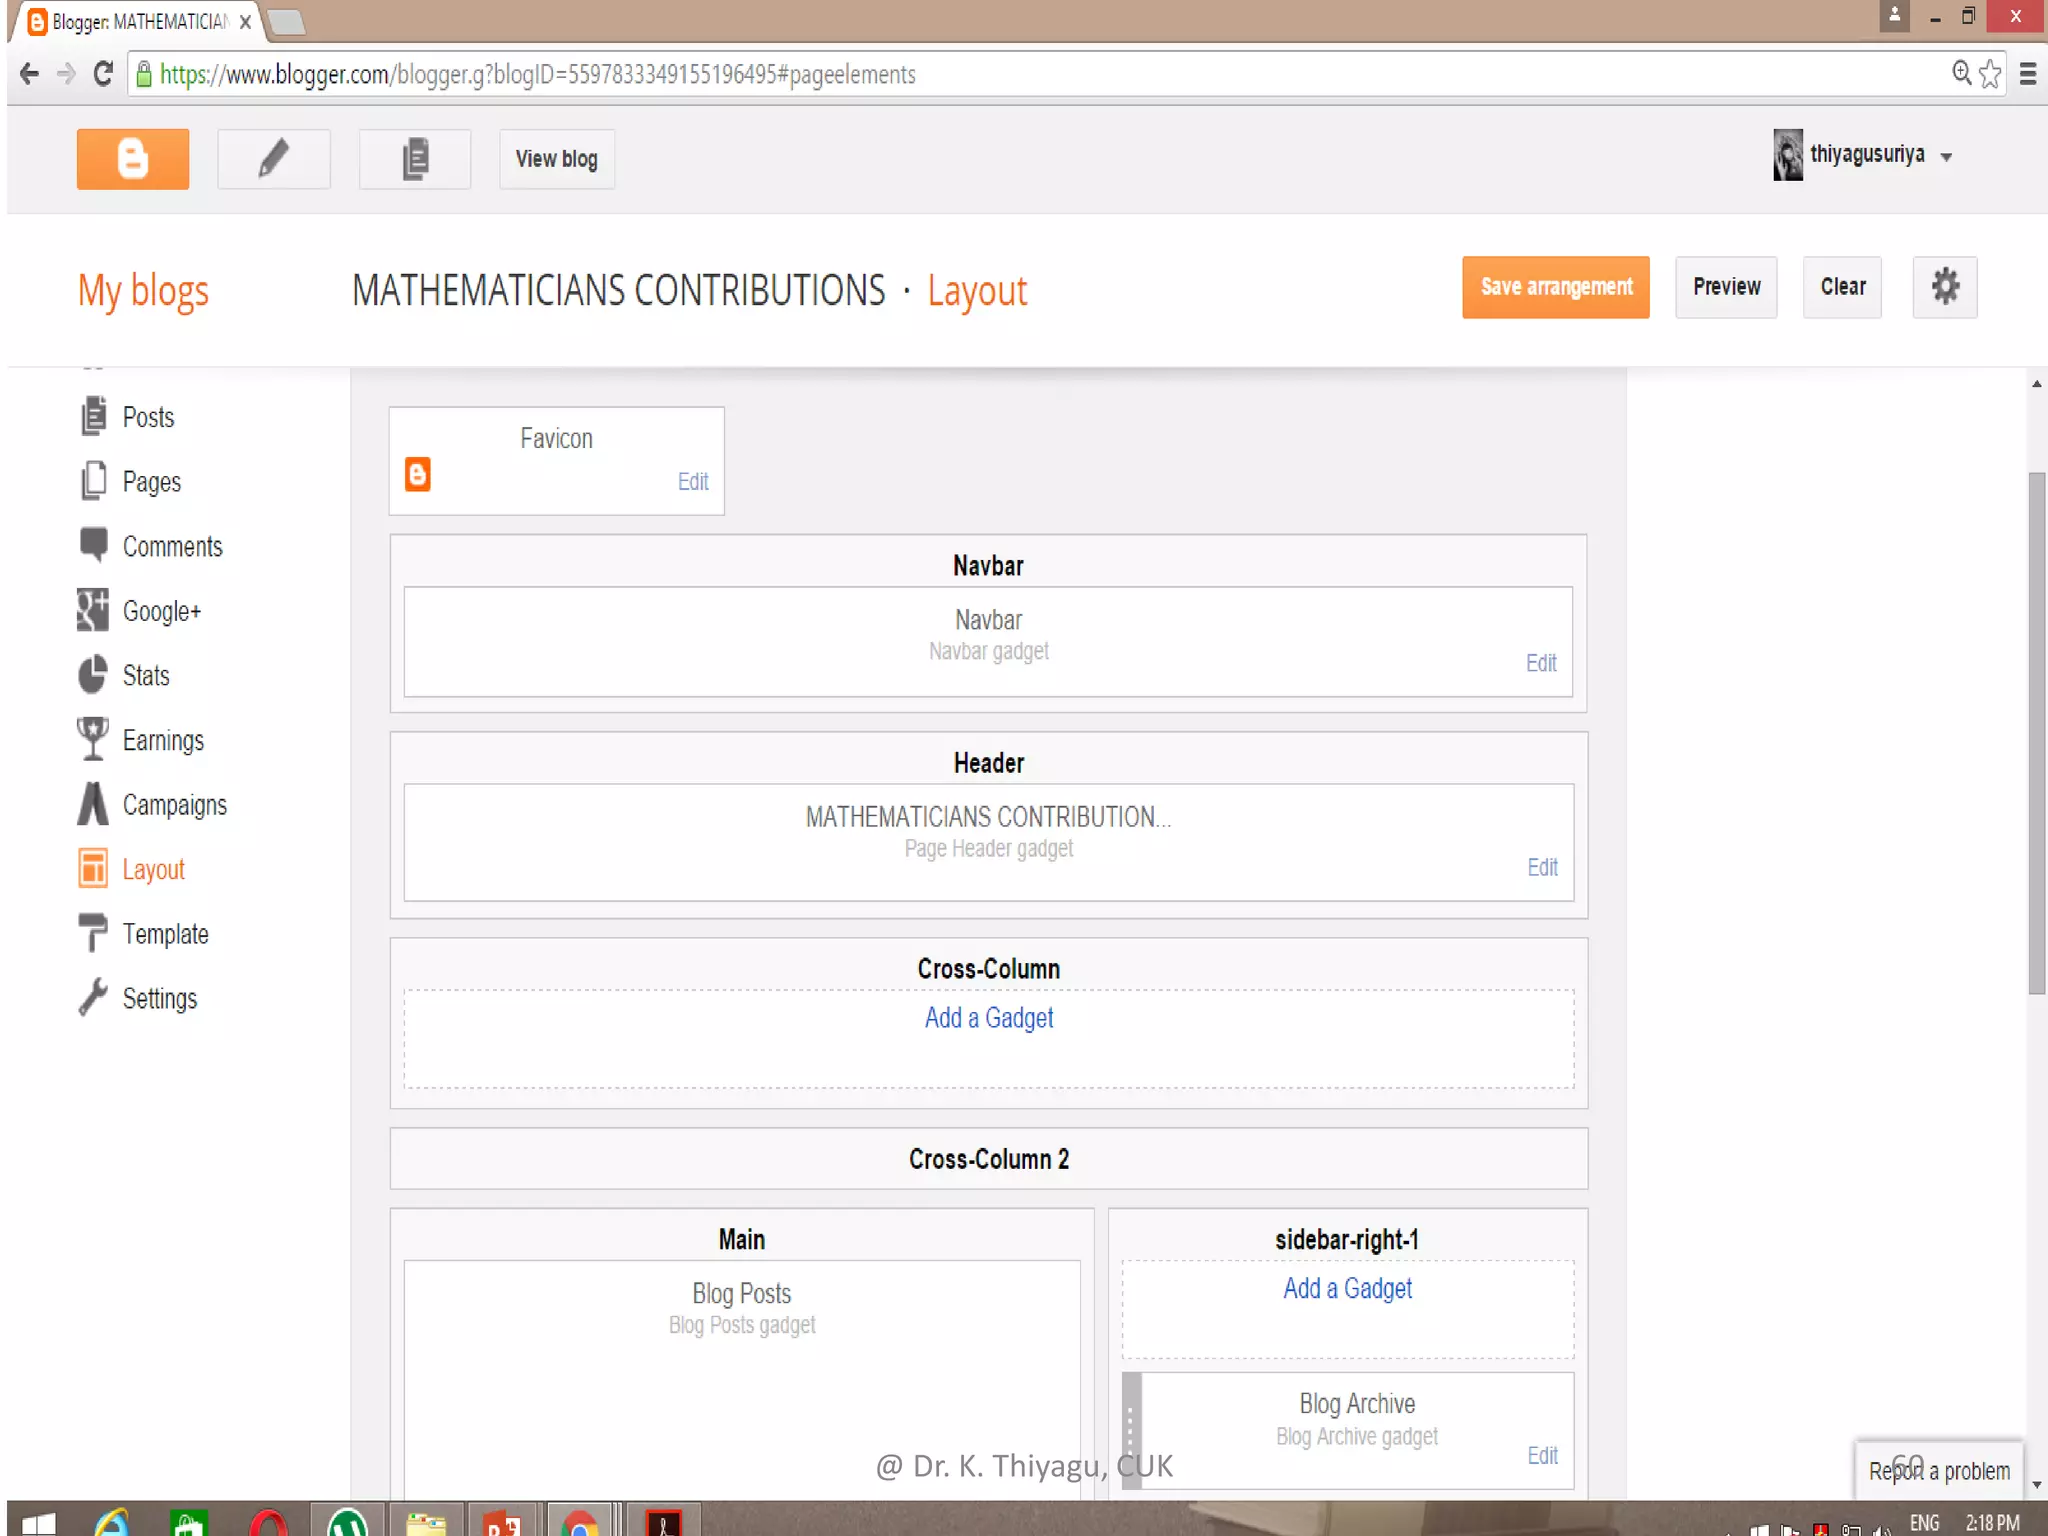Expand thiyagusuriya account dropdown arrow

coord(1946,157)
